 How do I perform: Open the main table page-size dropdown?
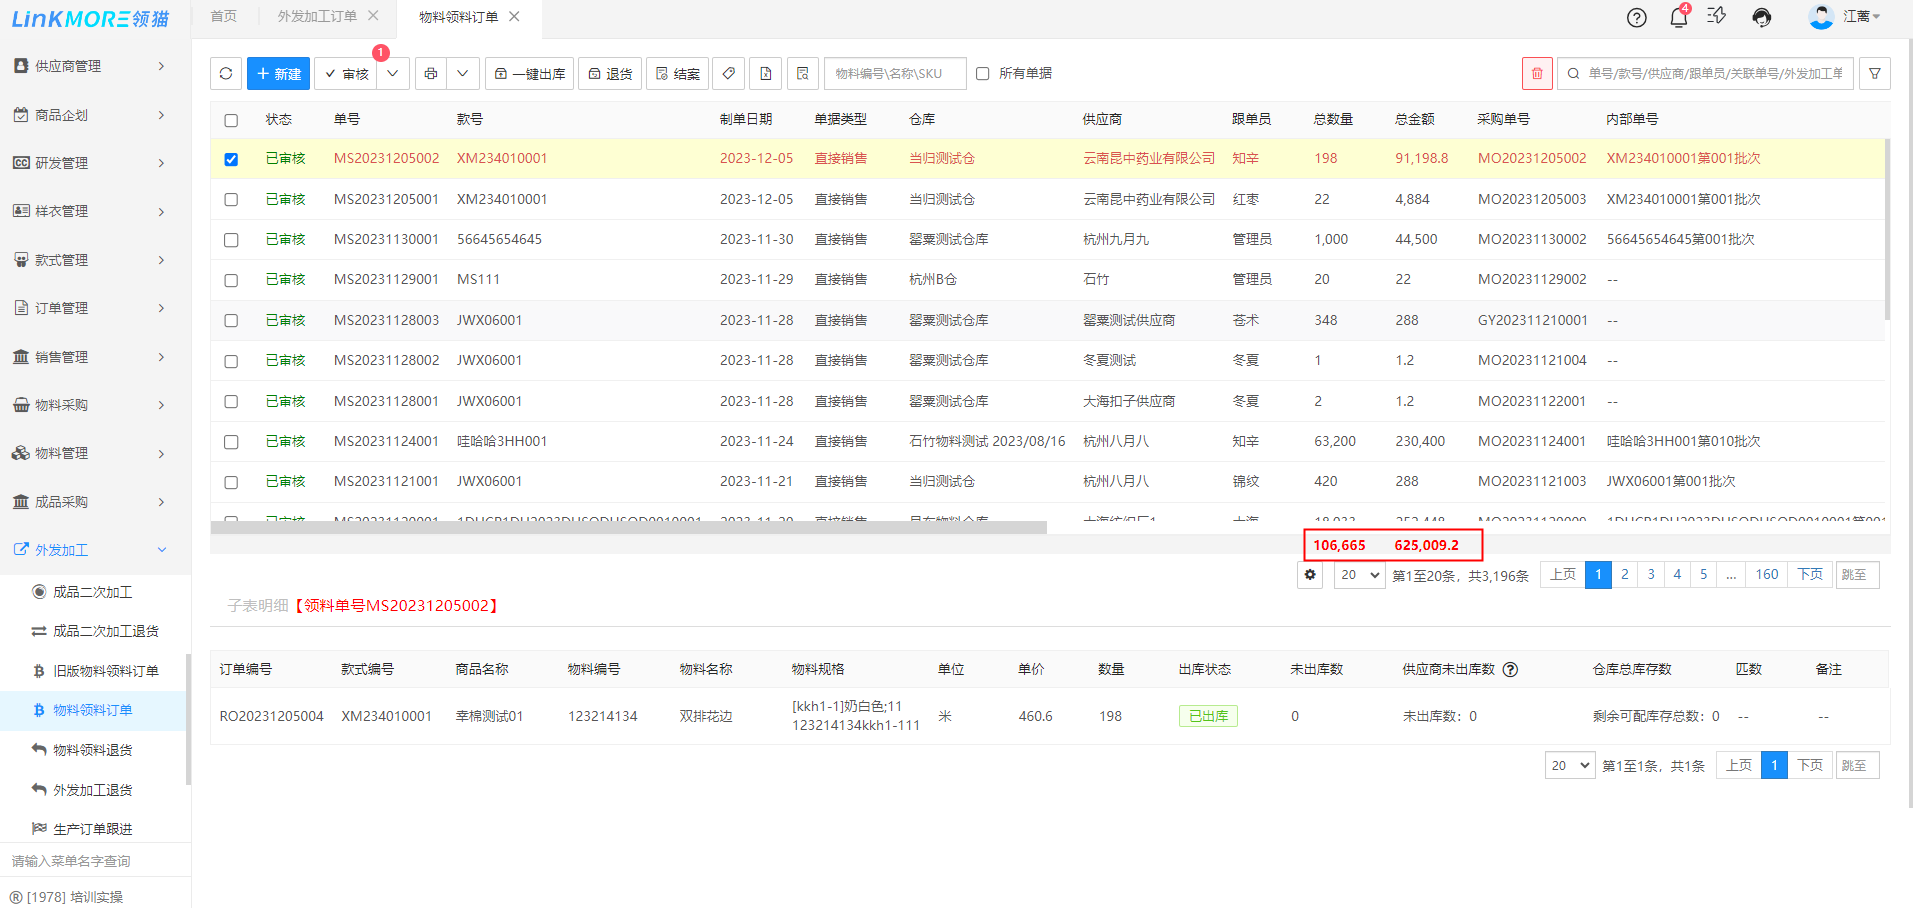tap(1359, 575)
